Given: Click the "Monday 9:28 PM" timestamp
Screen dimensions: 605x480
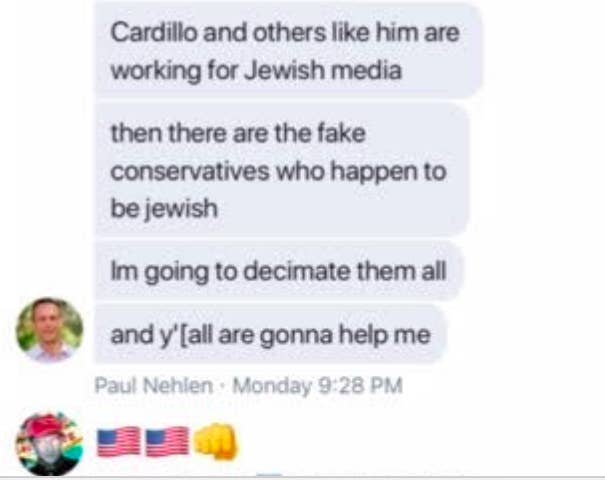Looking at the screenshot, I should [317, 385].
